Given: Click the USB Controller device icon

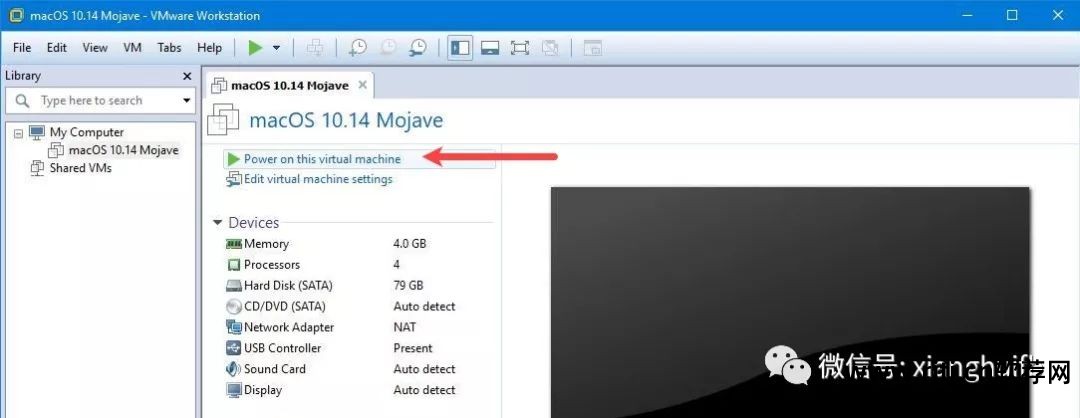Looking at the screenshot, I should 234,348.
